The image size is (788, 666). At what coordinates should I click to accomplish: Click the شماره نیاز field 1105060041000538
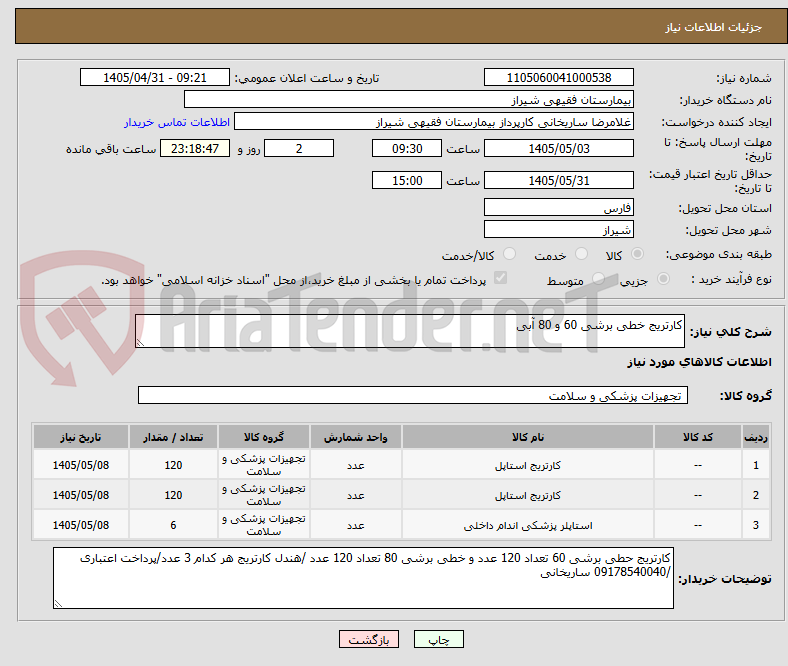(x=558, y=77)
